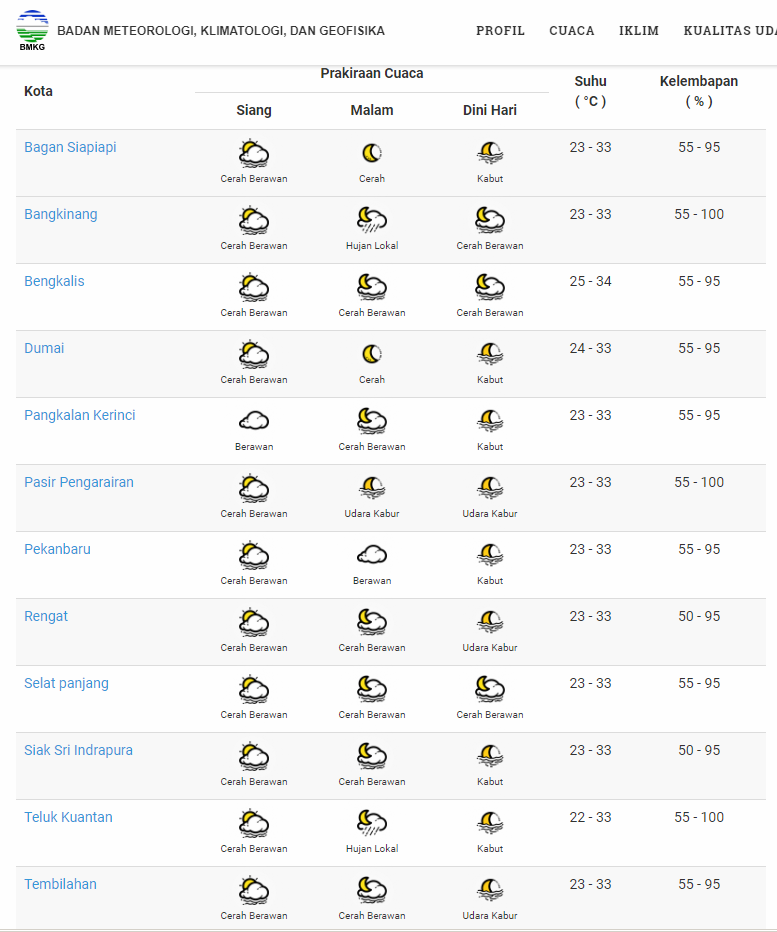Click Dumai night Cerah moon icon
Screen dimensions: 777x932
coord(372,354)
